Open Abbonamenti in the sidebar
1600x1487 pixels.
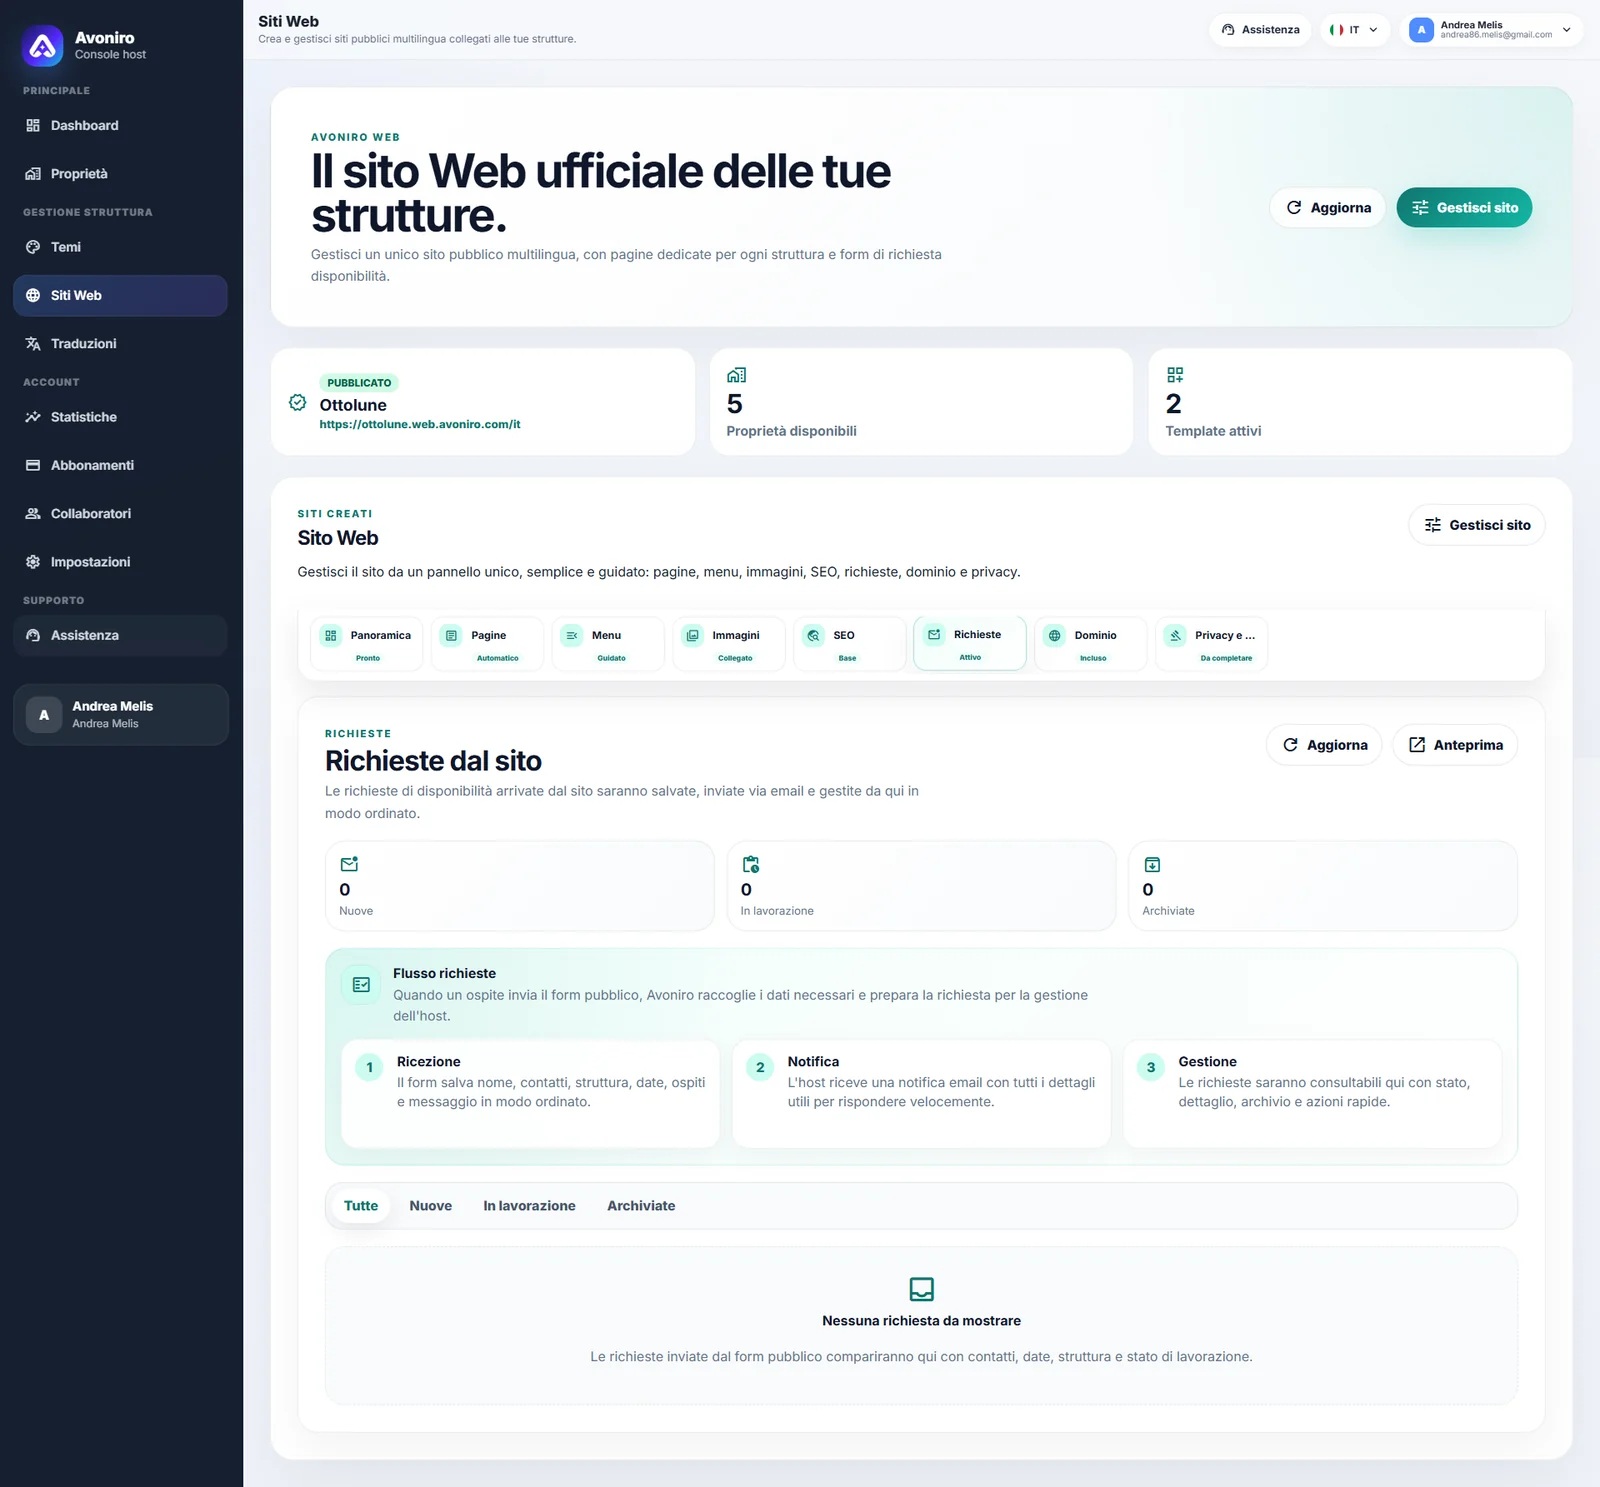tap(120, 465)
